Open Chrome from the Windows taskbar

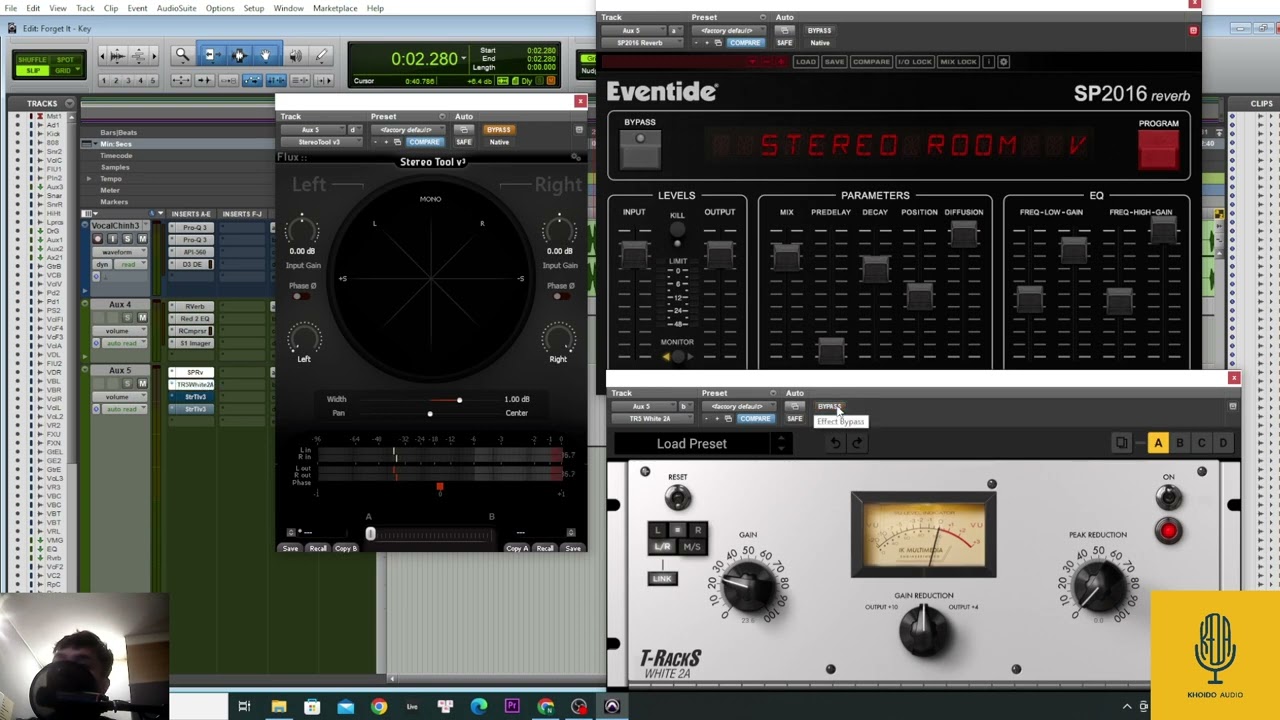[x=379, y=707]
